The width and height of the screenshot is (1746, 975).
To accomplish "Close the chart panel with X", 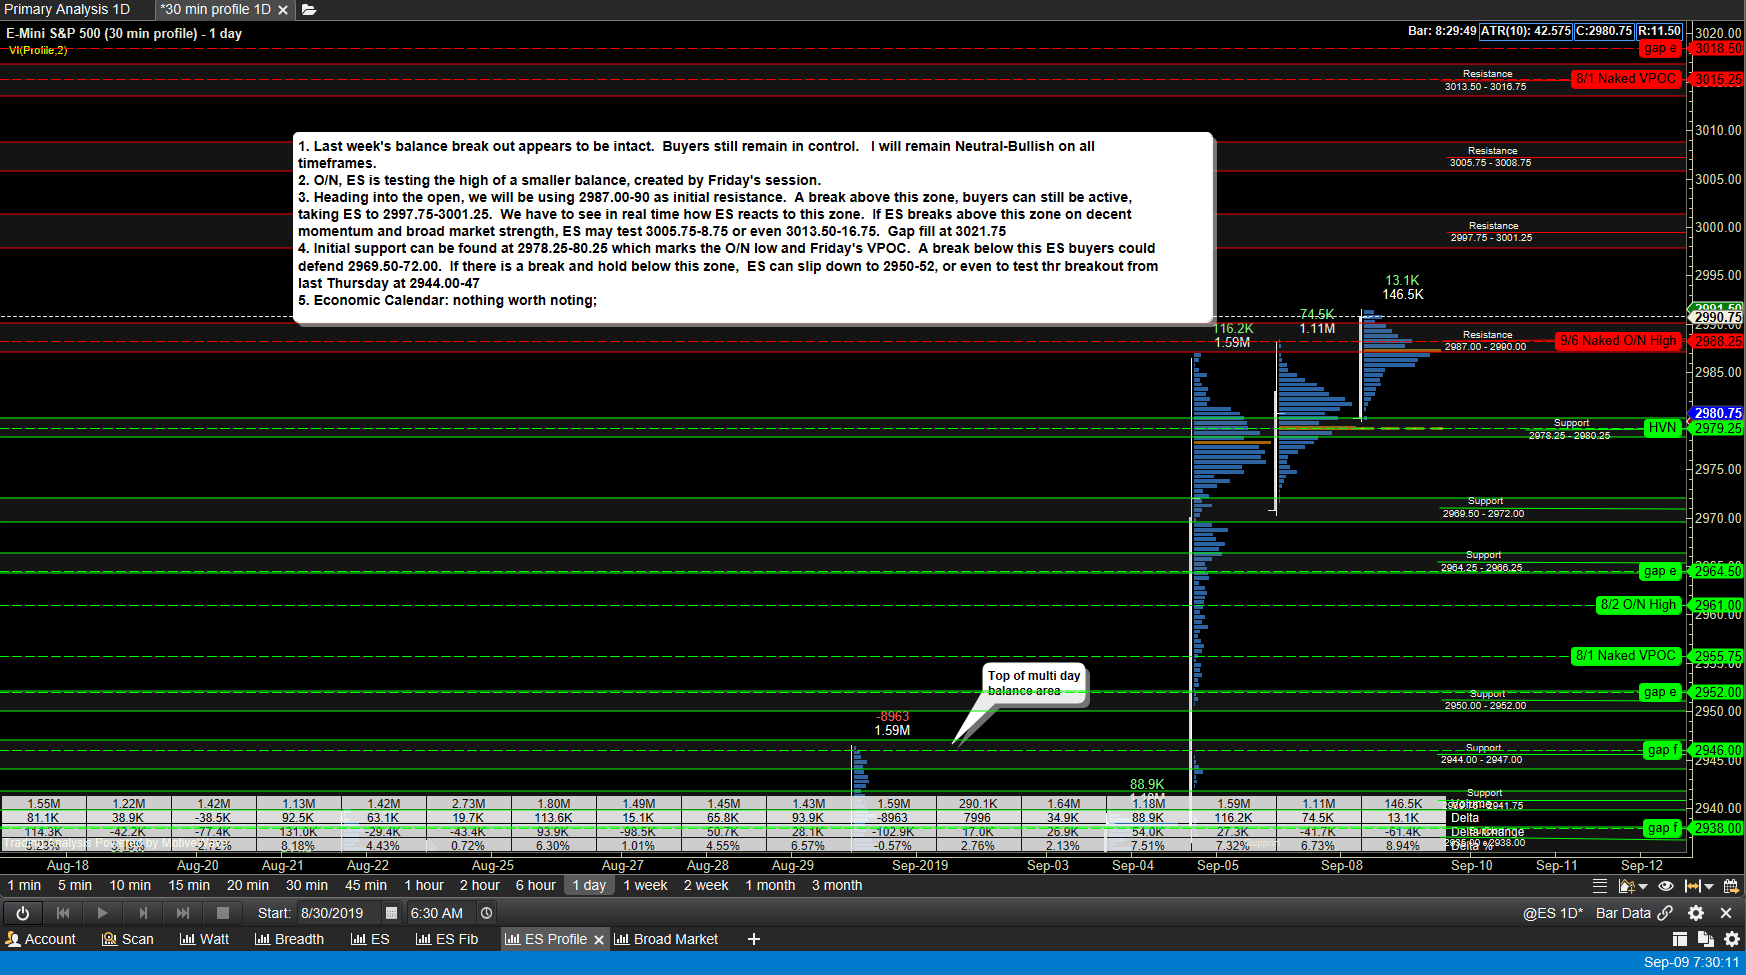I will tap(1726, 913).
